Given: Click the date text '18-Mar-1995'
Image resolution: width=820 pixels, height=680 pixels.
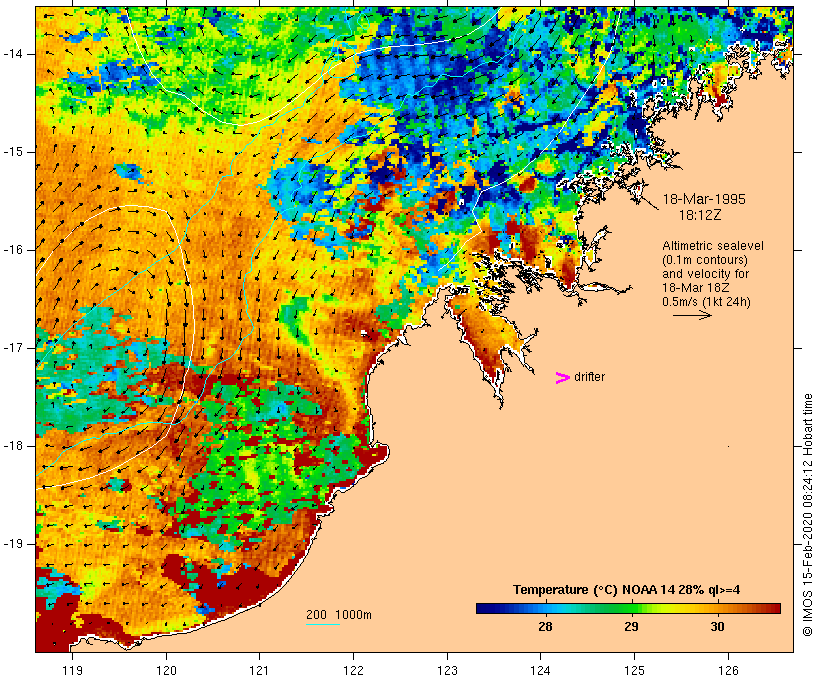Looking at the screenshot, I should point(704,199).
